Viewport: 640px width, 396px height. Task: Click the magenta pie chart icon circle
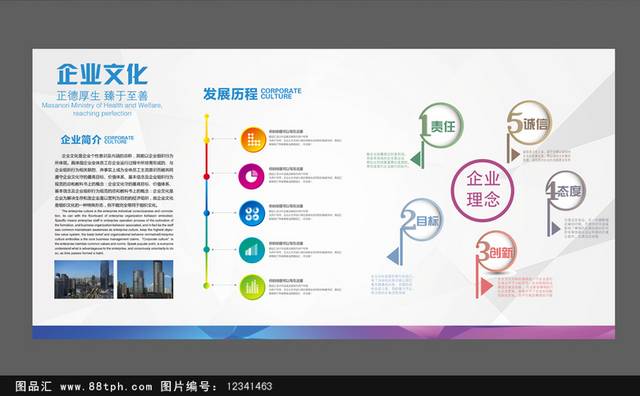pyautogui.click(x=251, y=176)
